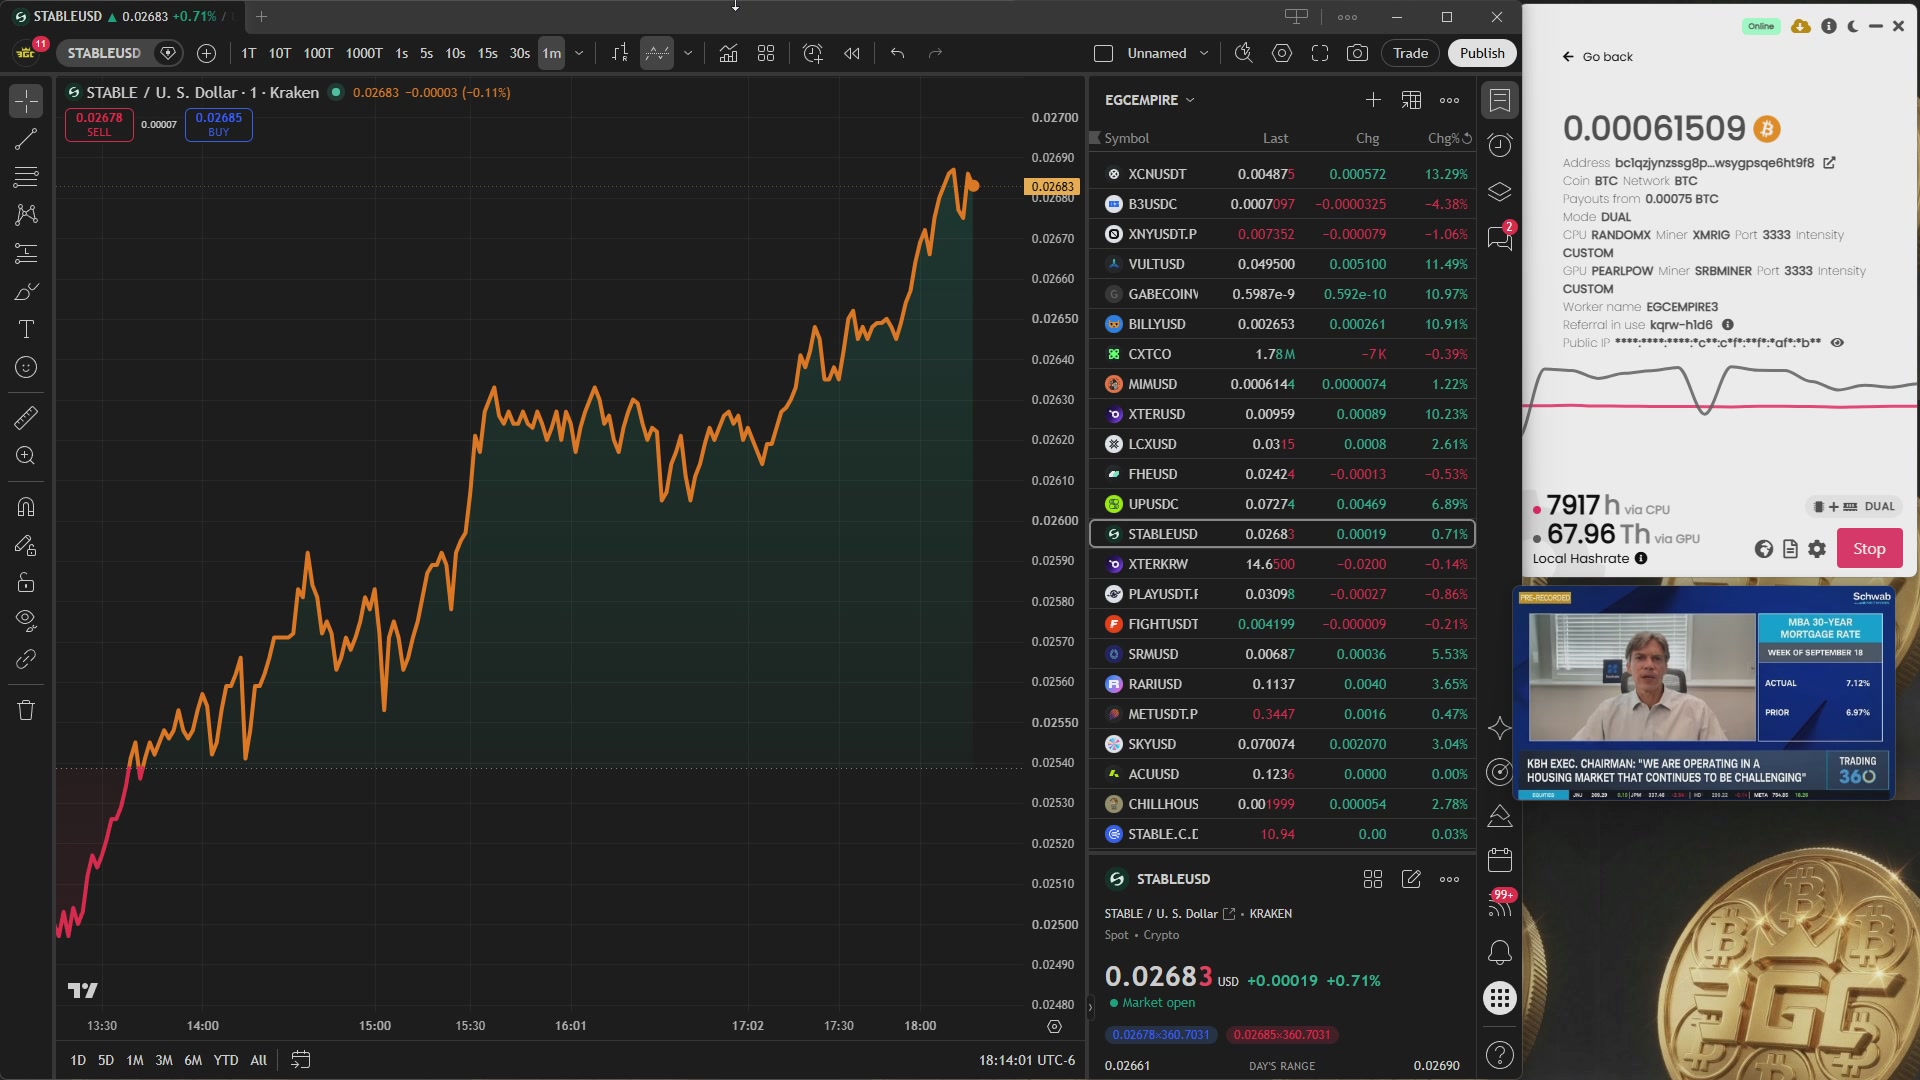
Task: Take a chart snapshot with camera
Action: (1357, 53)
